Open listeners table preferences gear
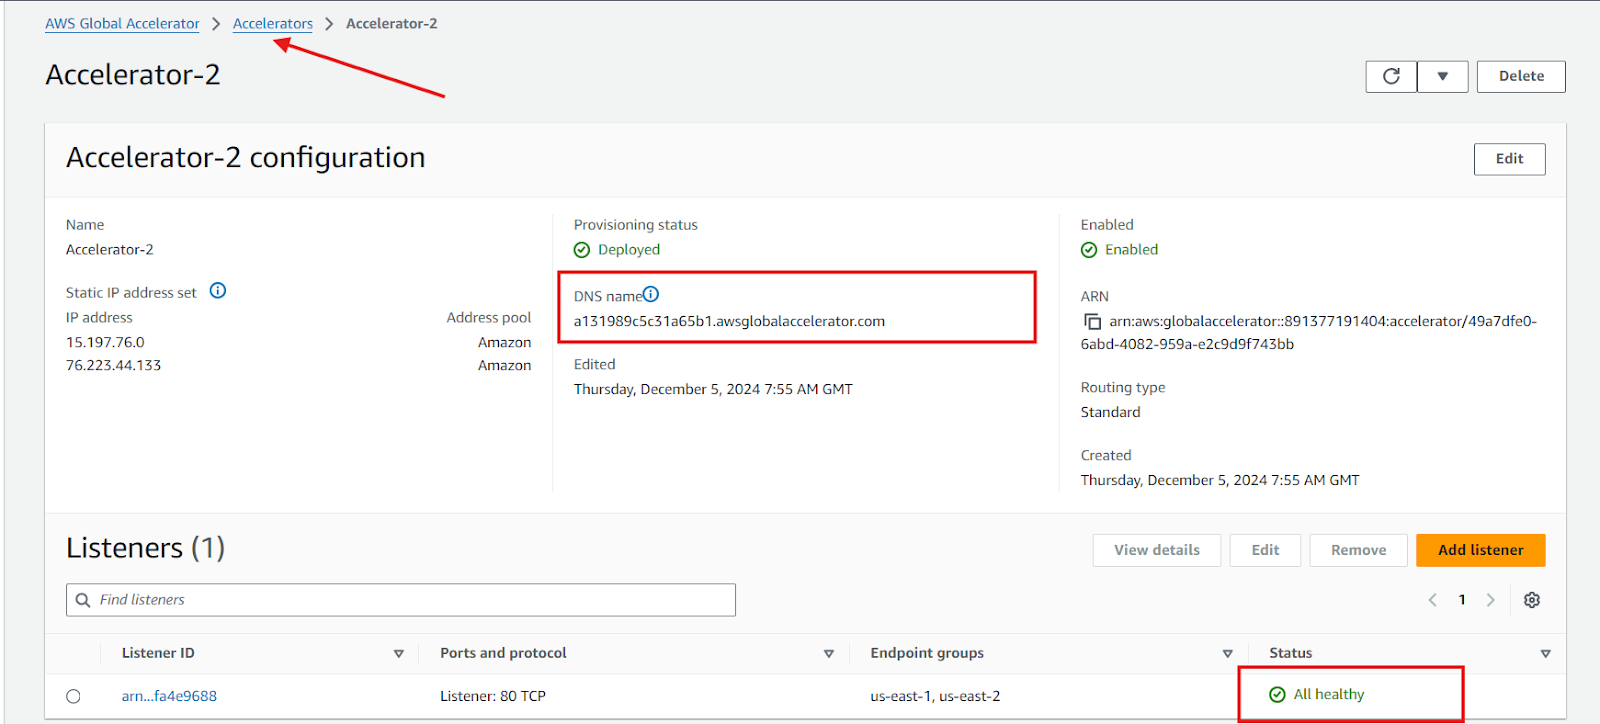The image size is (1600, 724). pyautogui.click(x=1531, y=600)
